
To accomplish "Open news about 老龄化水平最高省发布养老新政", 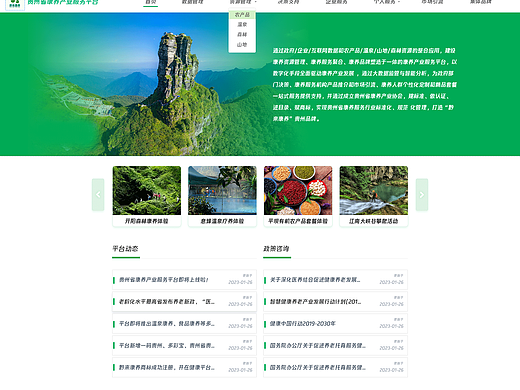I will coord(184,301).
